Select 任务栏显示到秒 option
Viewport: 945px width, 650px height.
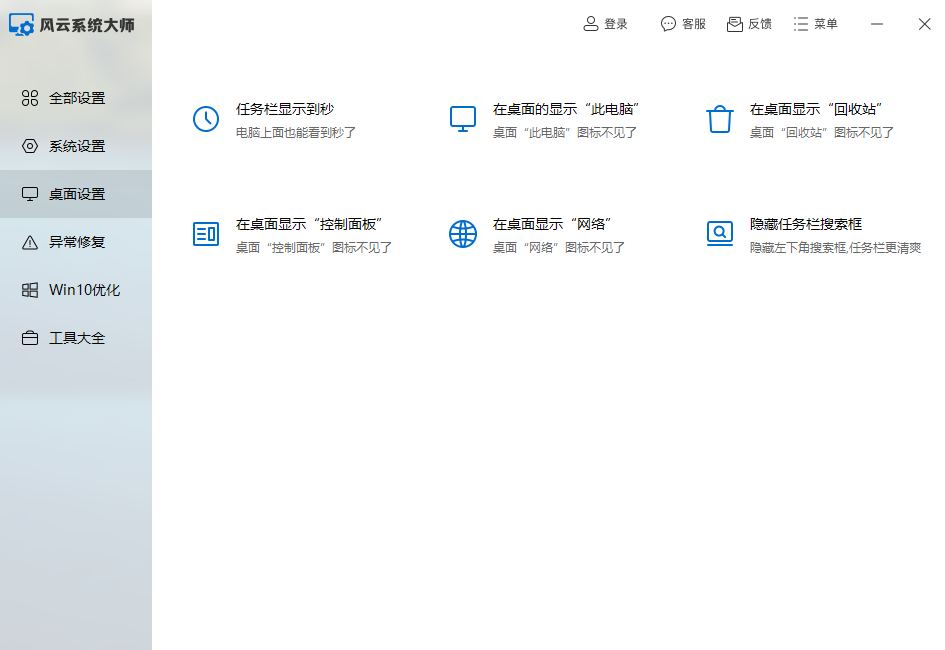coord(285,109)
